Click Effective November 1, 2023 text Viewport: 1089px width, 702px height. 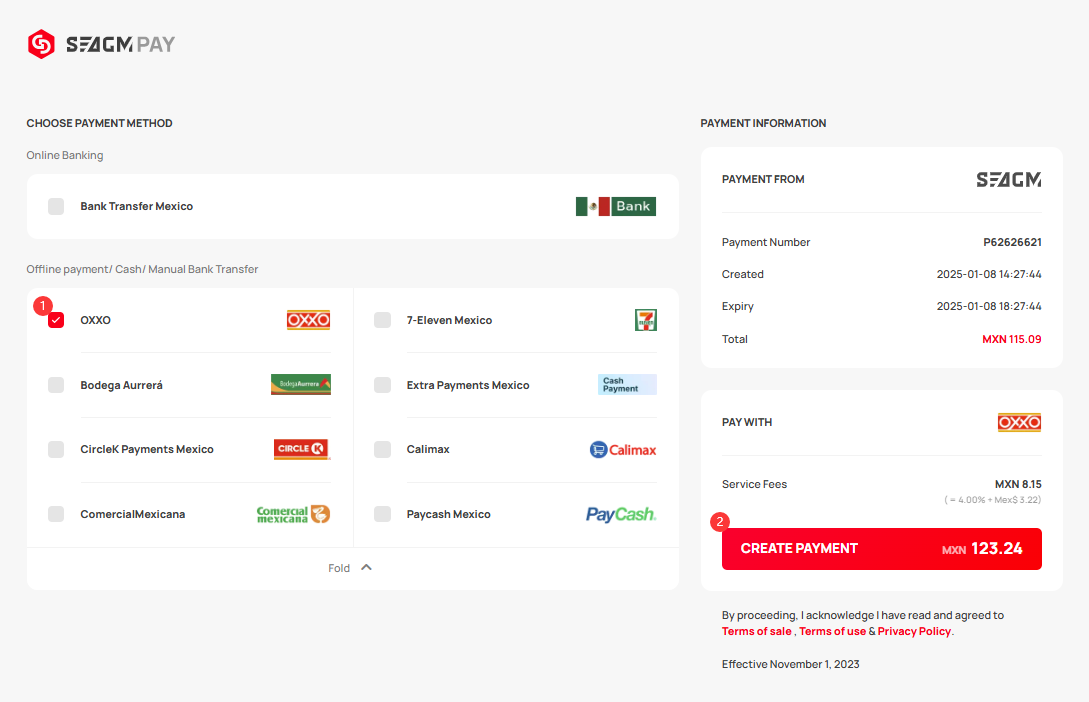(x=790, y=664)
